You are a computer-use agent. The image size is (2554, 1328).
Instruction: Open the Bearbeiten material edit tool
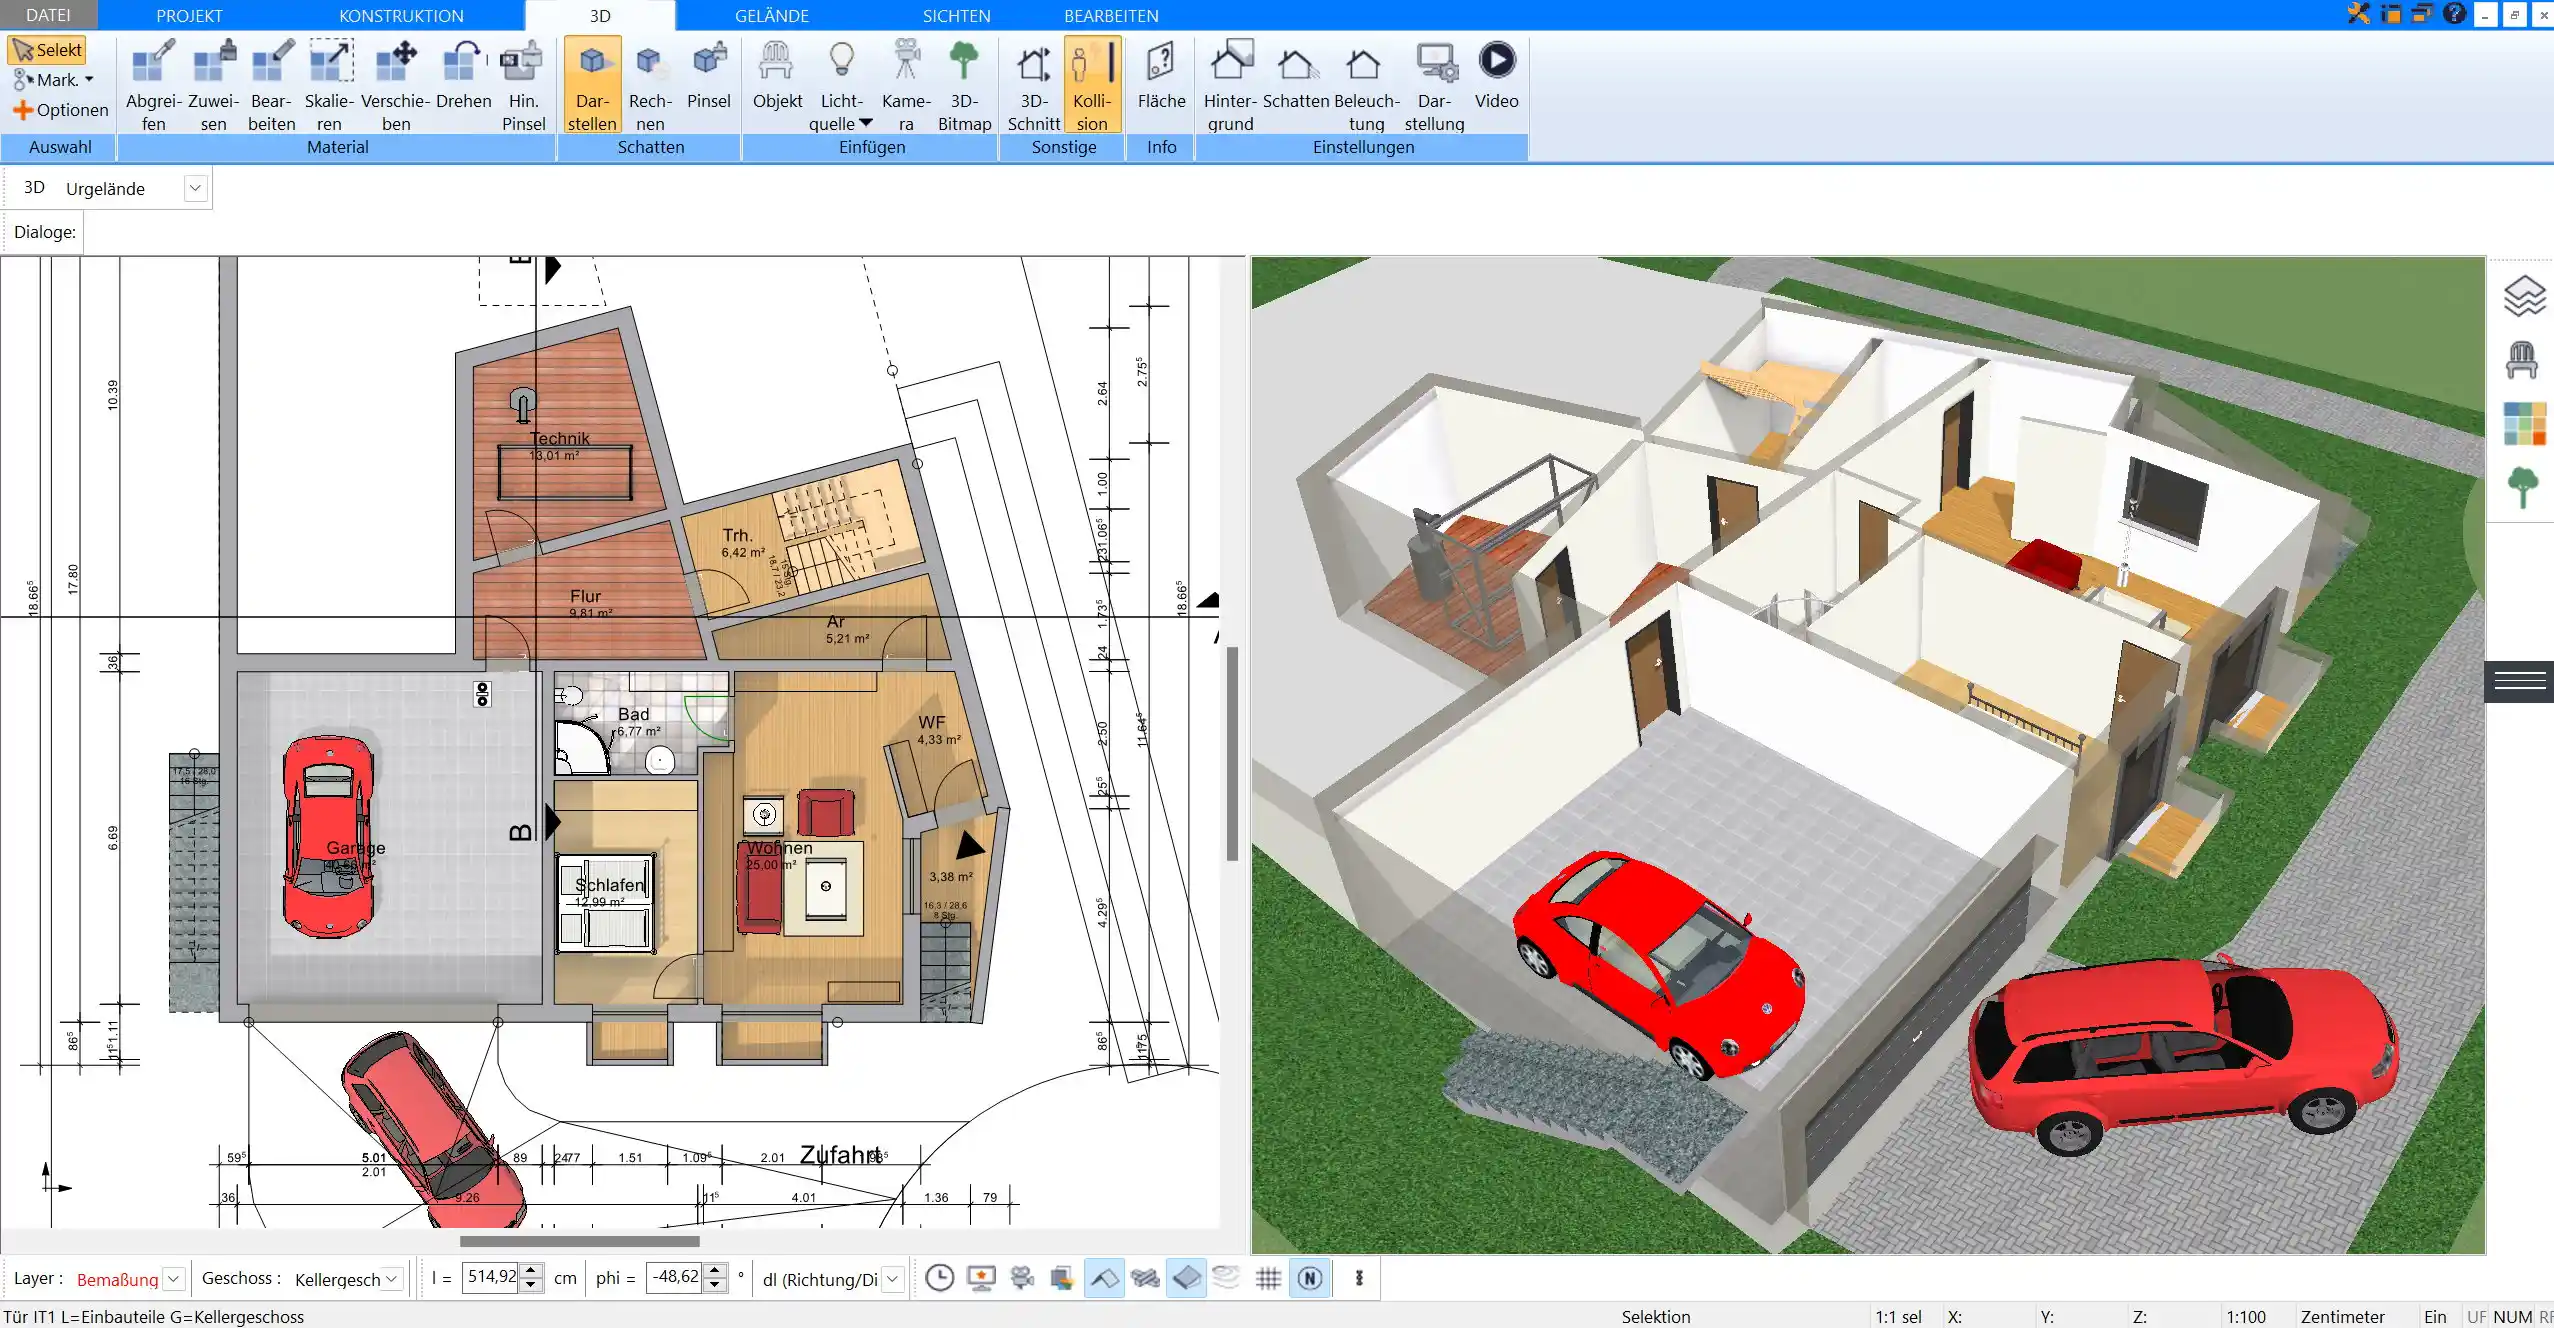272,85
